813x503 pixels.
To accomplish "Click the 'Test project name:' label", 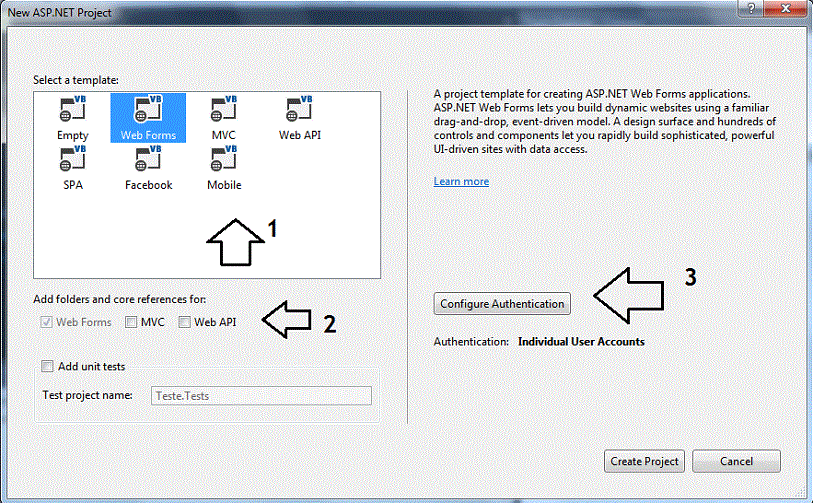I will pyautogui.click(x=87, y=395).
